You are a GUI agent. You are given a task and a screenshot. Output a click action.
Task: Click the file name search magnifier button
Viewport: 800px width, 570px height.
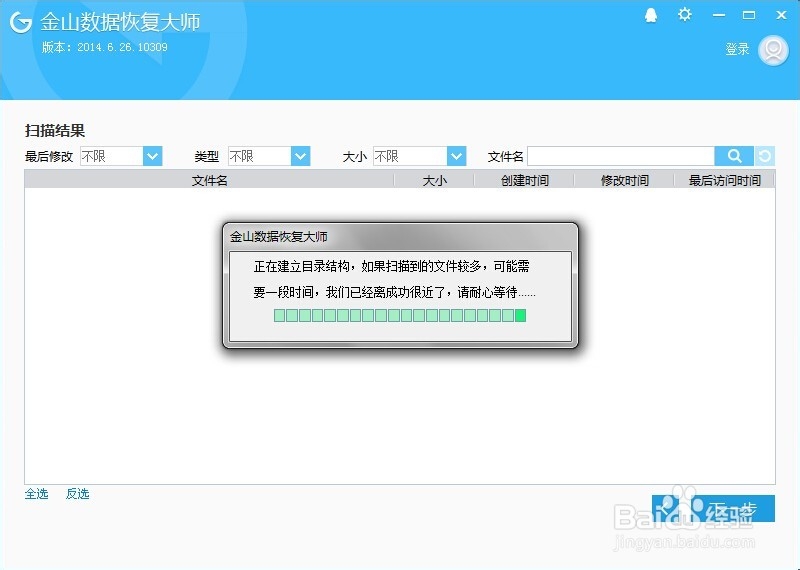point(734,156)
